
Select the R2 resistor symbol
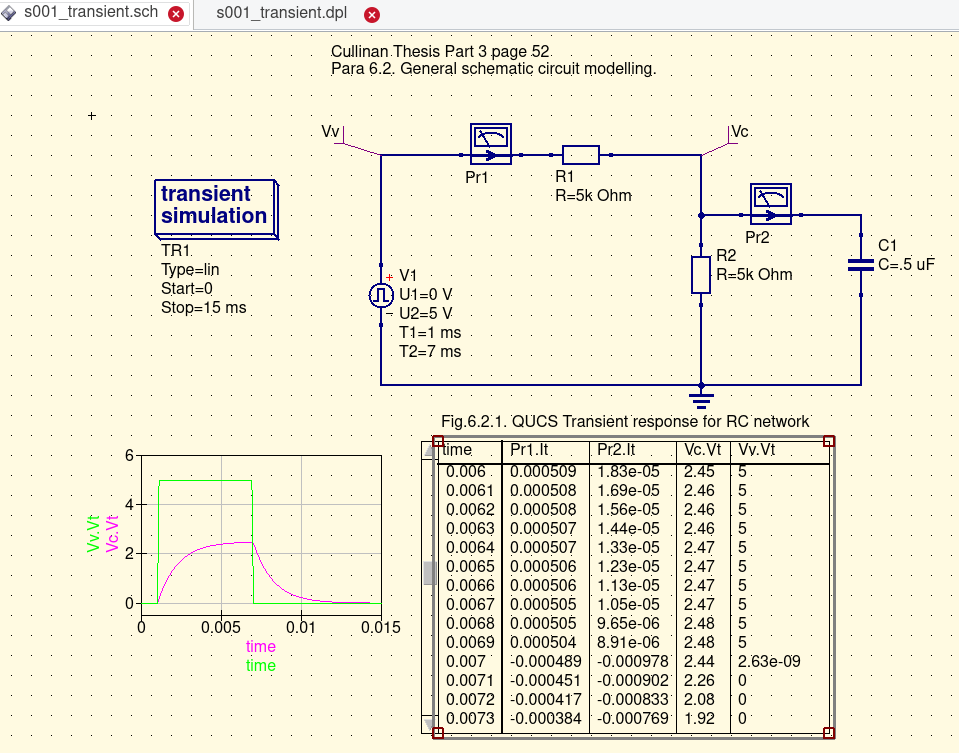[x=701, y=274]
